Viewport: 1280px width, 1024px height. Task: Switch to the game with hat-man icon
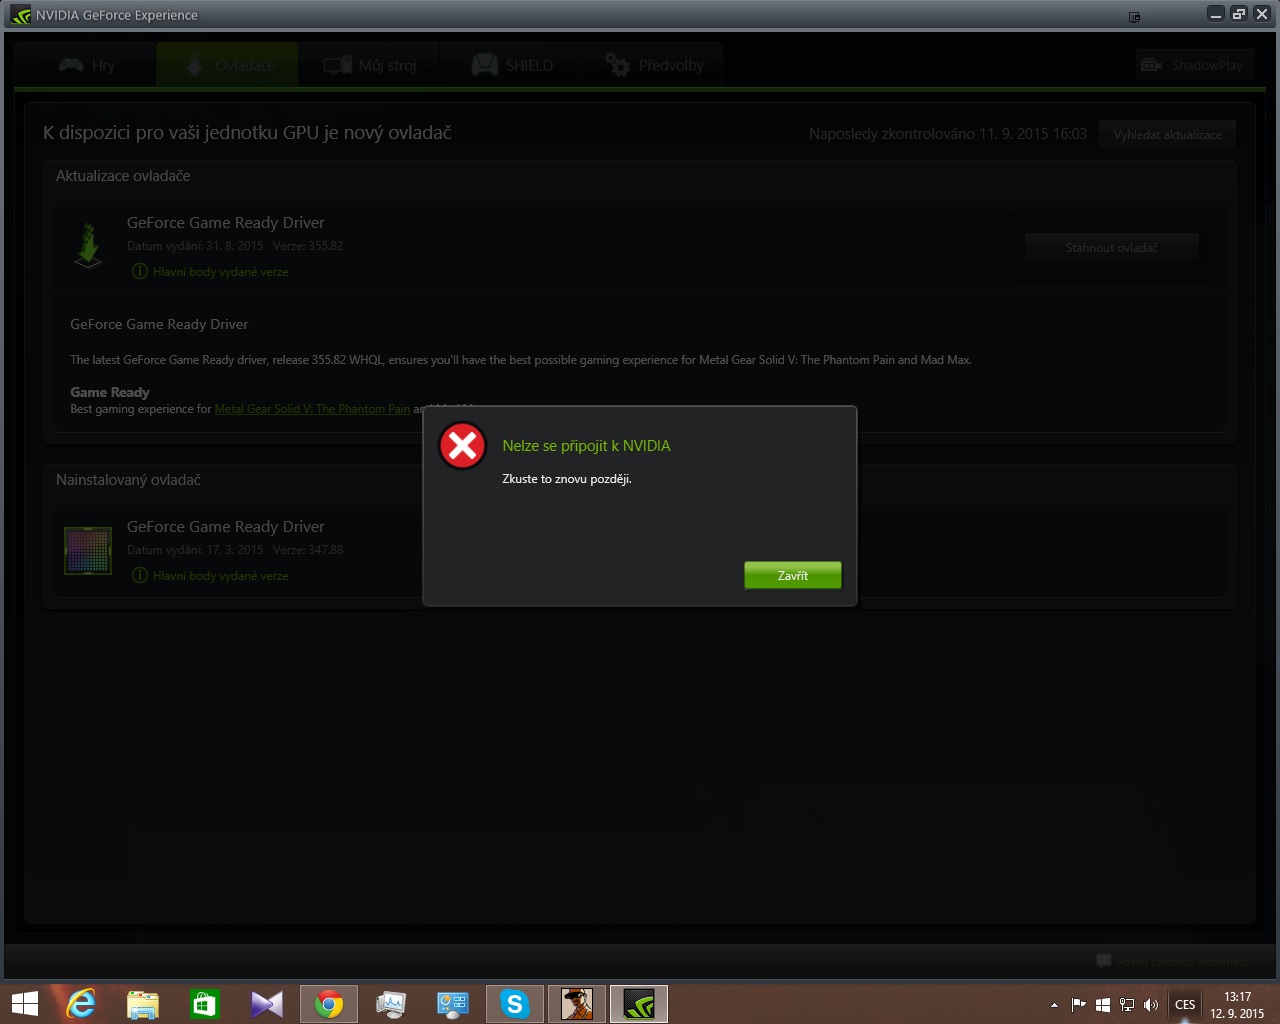pos(577,1004)
